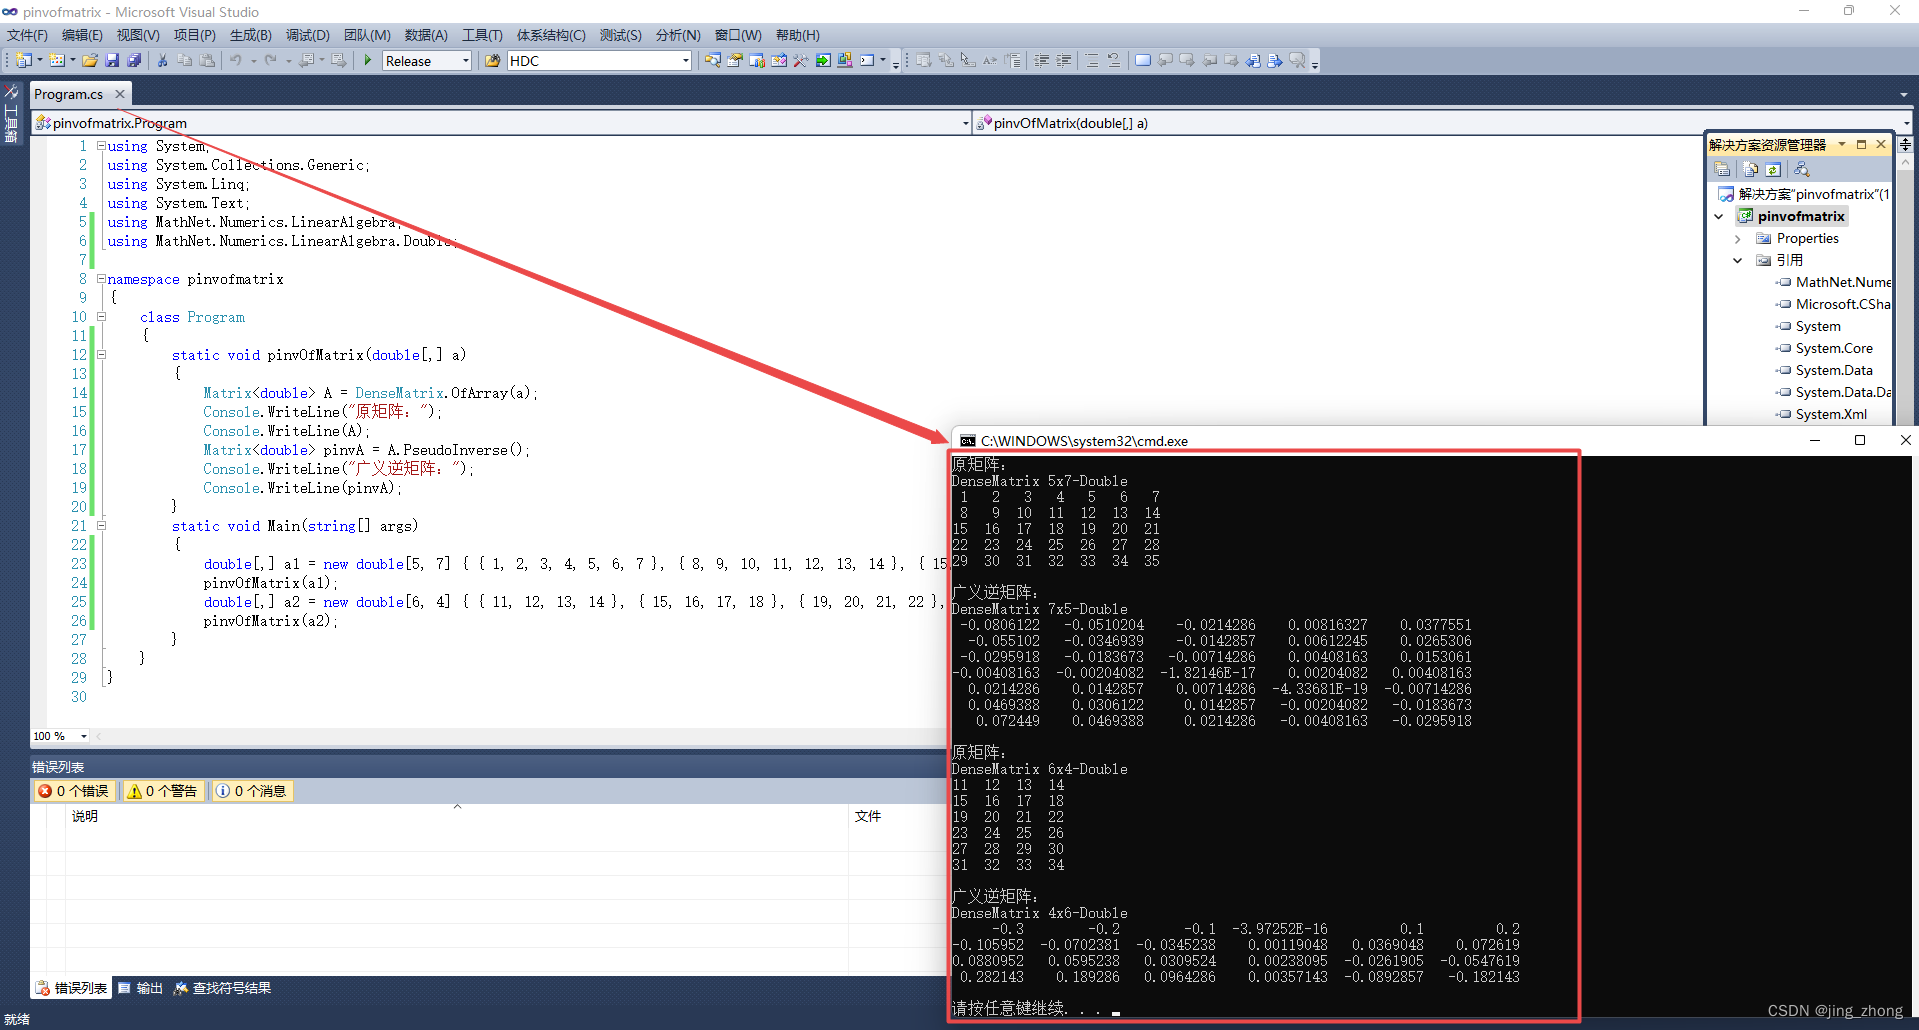Open the 调试(D) menu
This screenshot has height=1030, width=1919.
coord(308,35)
